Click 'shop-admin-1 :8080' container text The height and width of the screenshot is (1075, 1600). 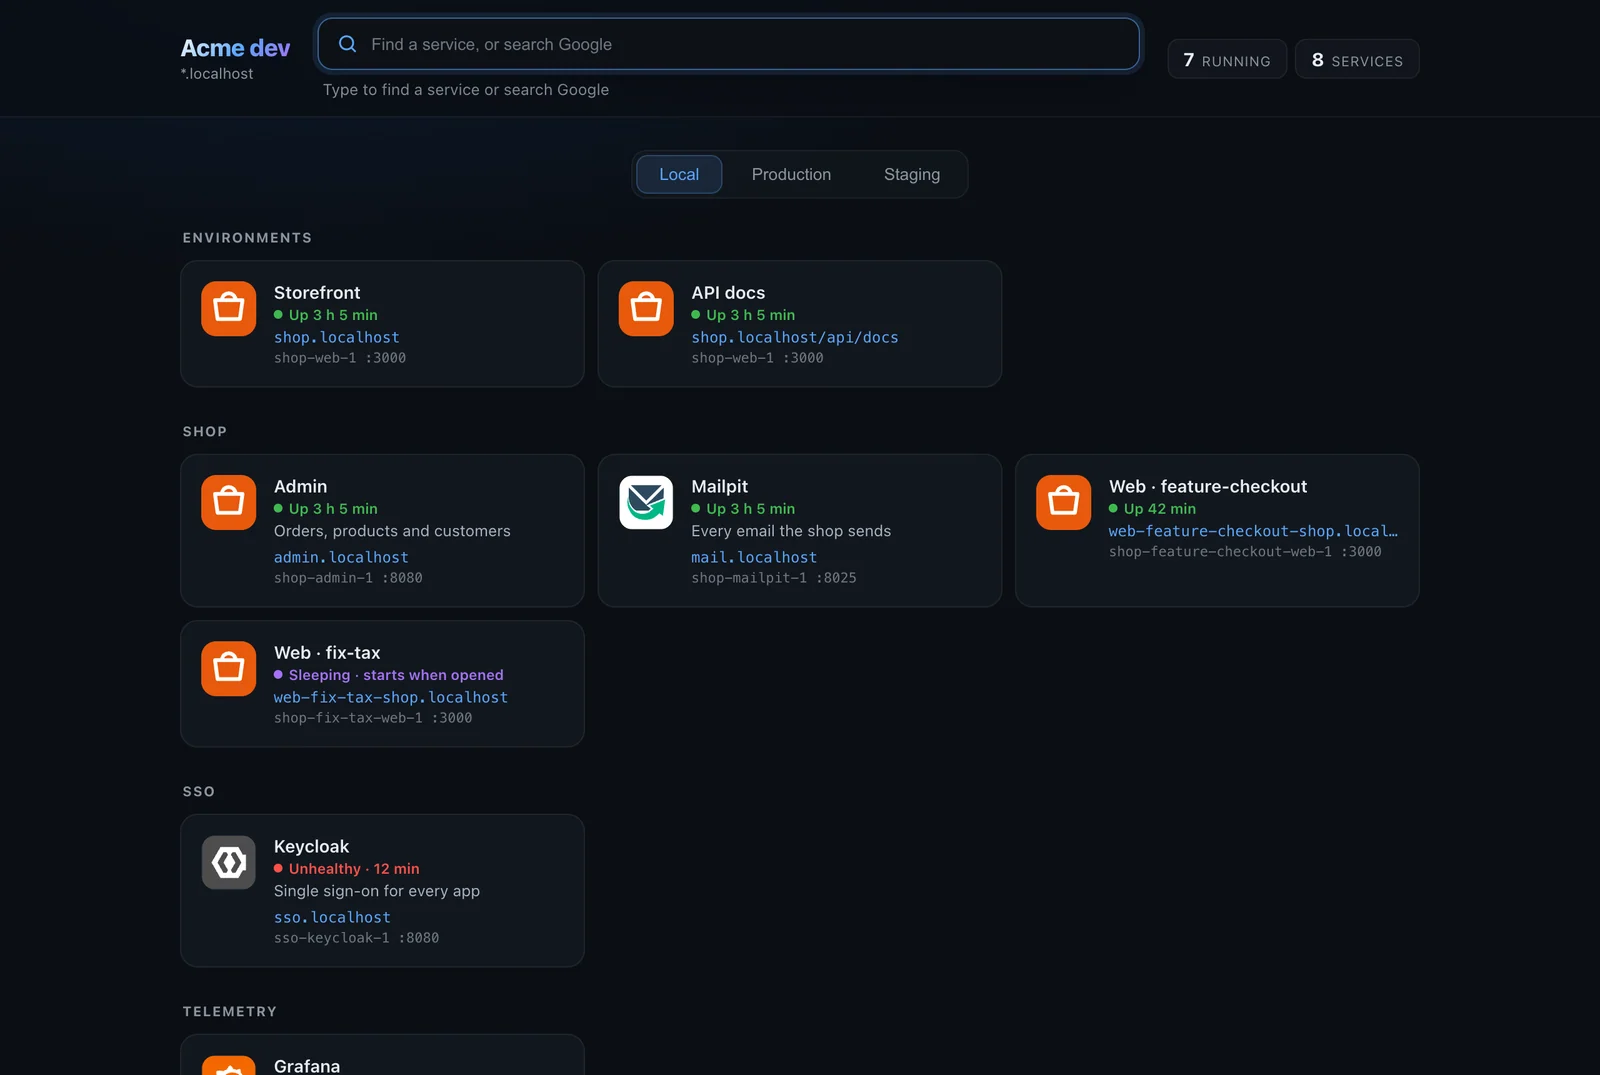click(x=348, y=578)
